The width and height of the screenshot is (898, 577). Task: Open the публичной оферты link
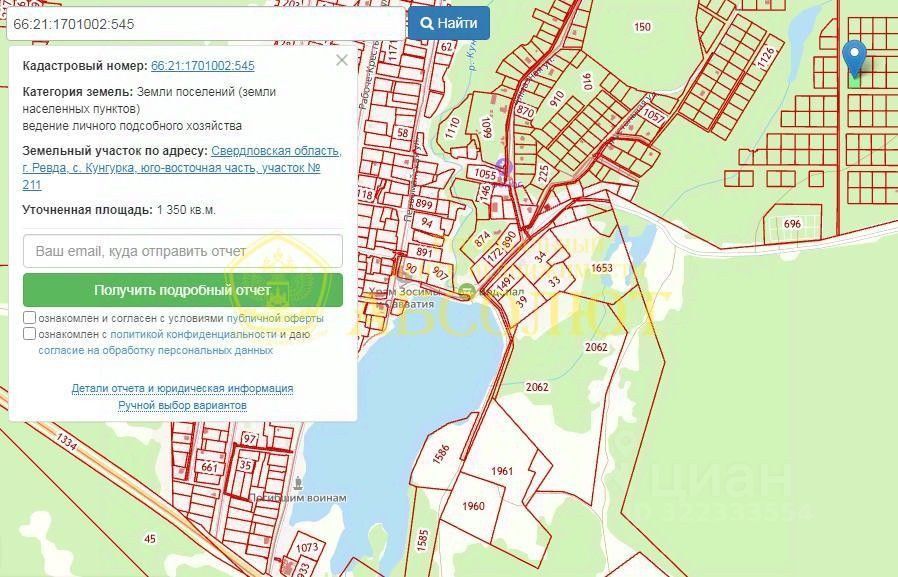[x=275, y=318]
